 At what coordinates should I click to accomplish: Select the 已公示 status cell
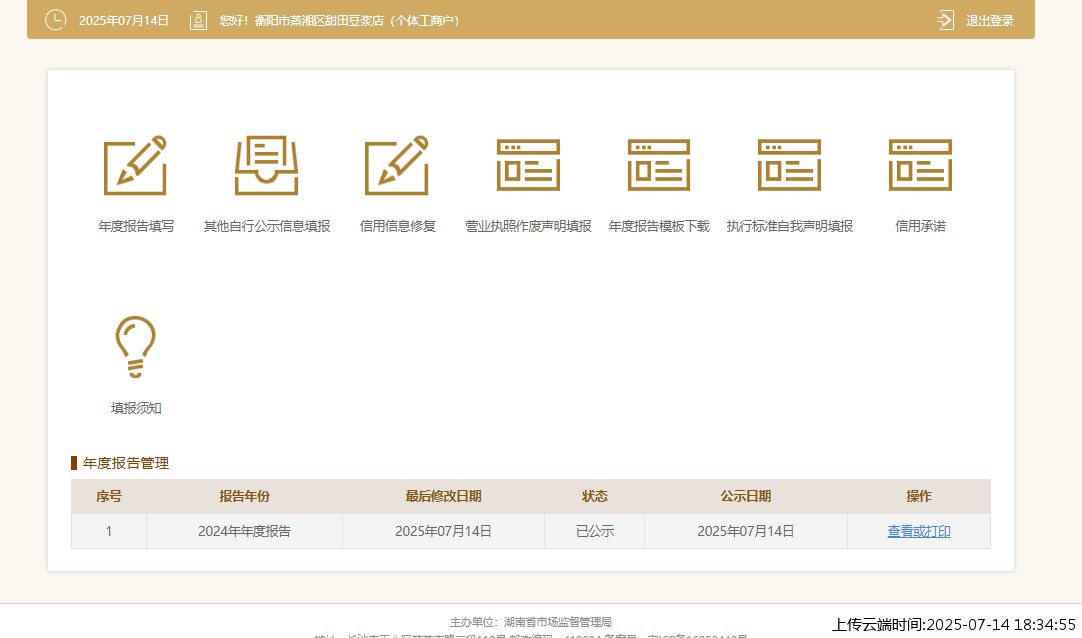(x=595, y=531)
